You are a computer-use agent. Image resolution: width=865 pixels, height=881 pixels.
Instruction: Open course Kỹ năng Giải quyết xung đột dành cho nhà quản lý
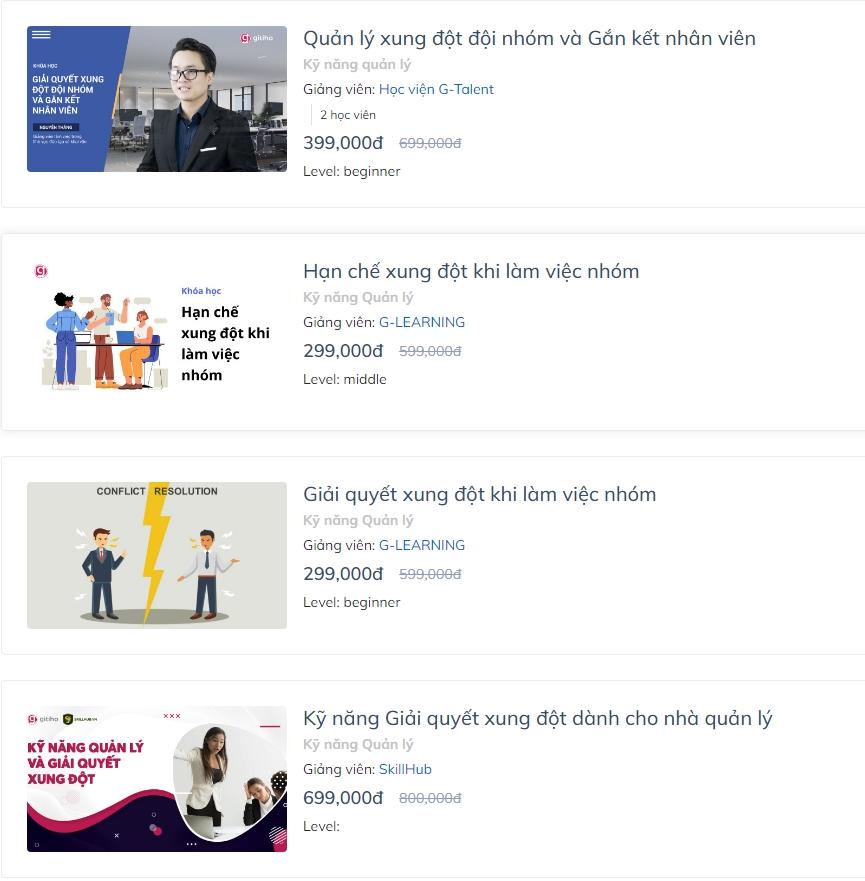click(538, 719)
